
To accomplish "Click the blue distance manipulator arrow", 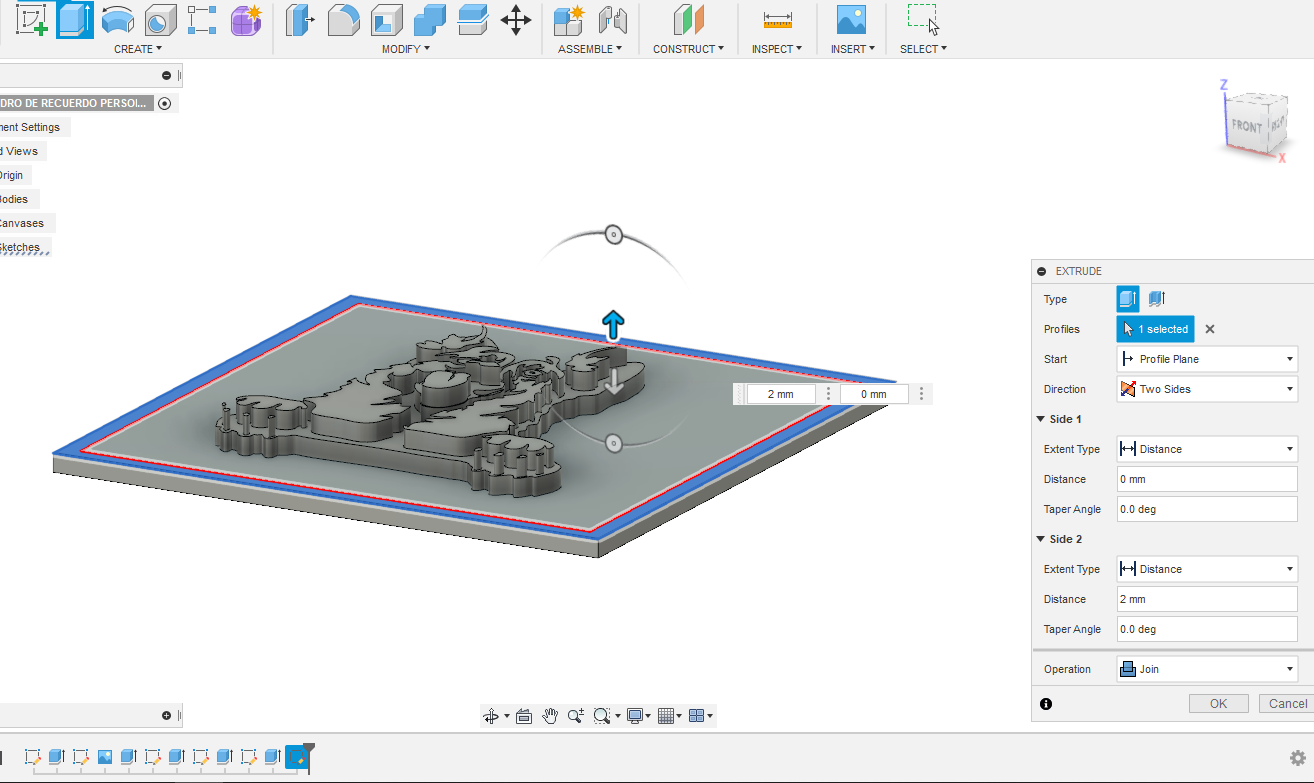I will [x=613, y=324].
